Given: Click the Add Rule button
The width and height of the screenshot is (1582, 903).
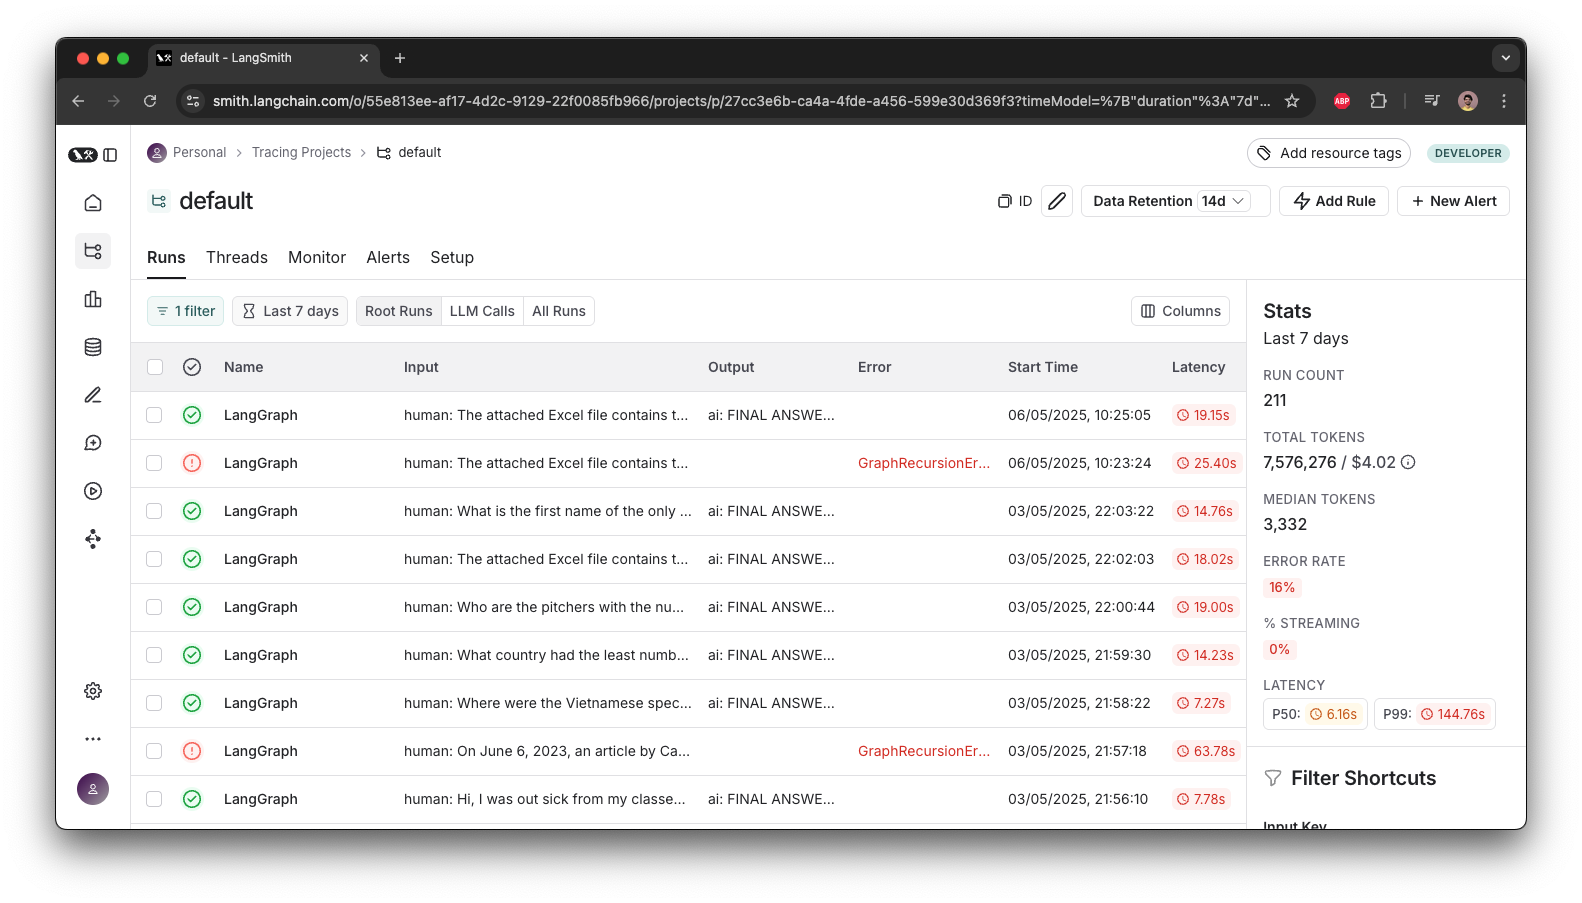Looking at the screenshot, I should tap(1334, 201).
